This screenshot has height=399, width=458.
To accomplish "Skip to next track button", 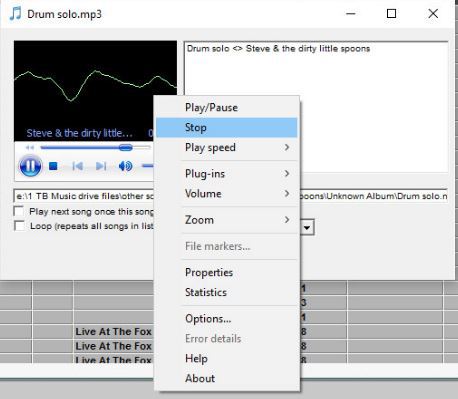I will [x=101, y=166].
